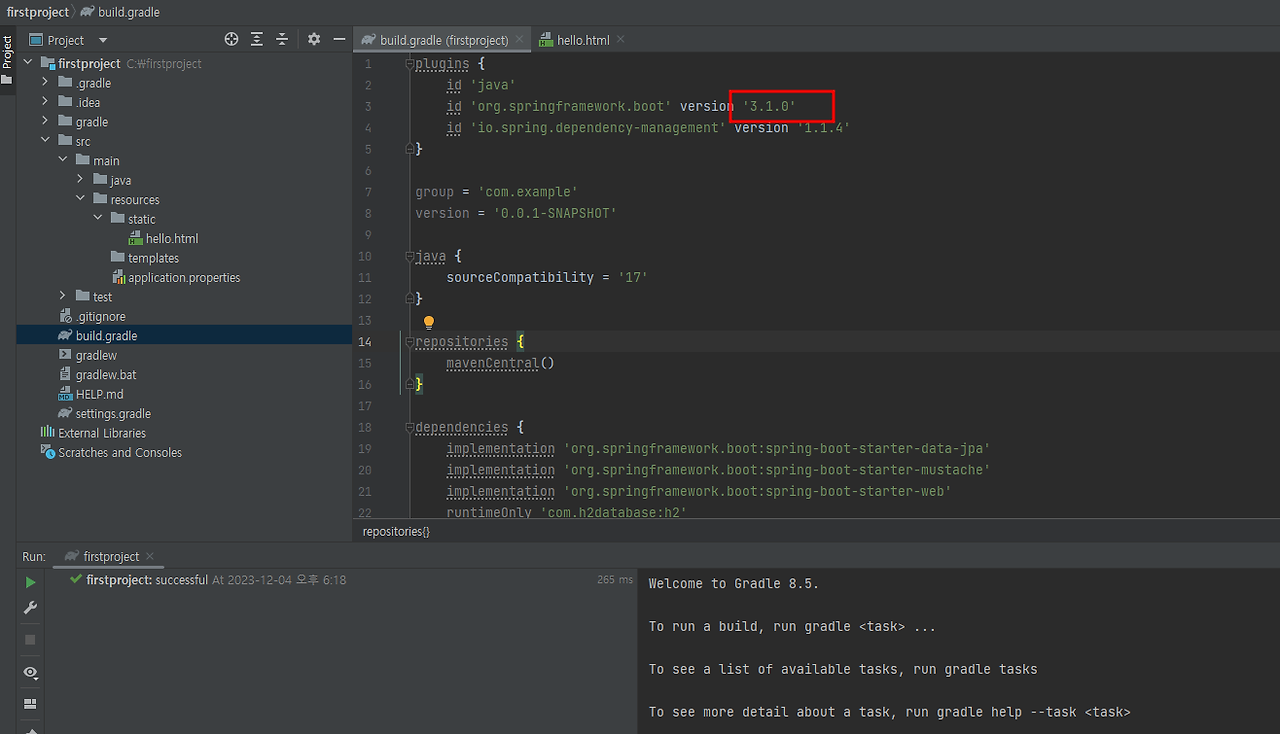The height and width of the screenshot is (734, 1280).
Task: Collapse the main folder arrow
Action: click(63, 160)
